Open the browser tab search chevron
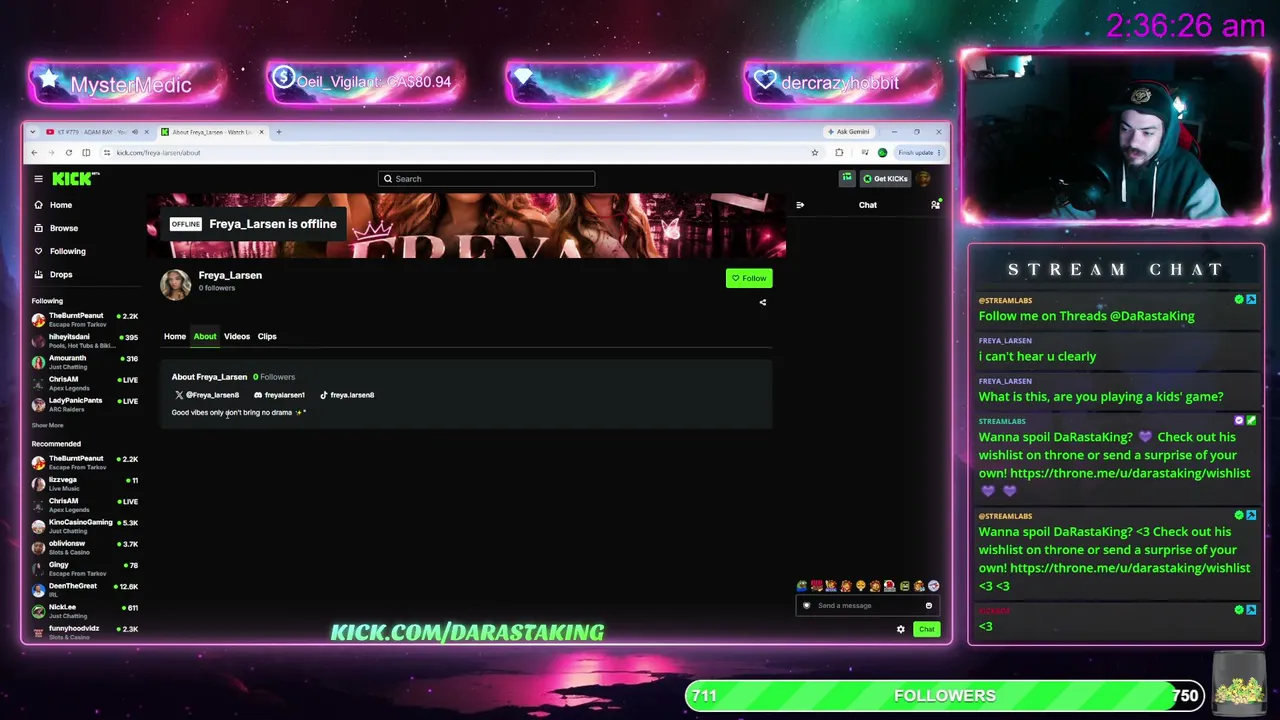The image size is (1280, 720). (33, 132)
